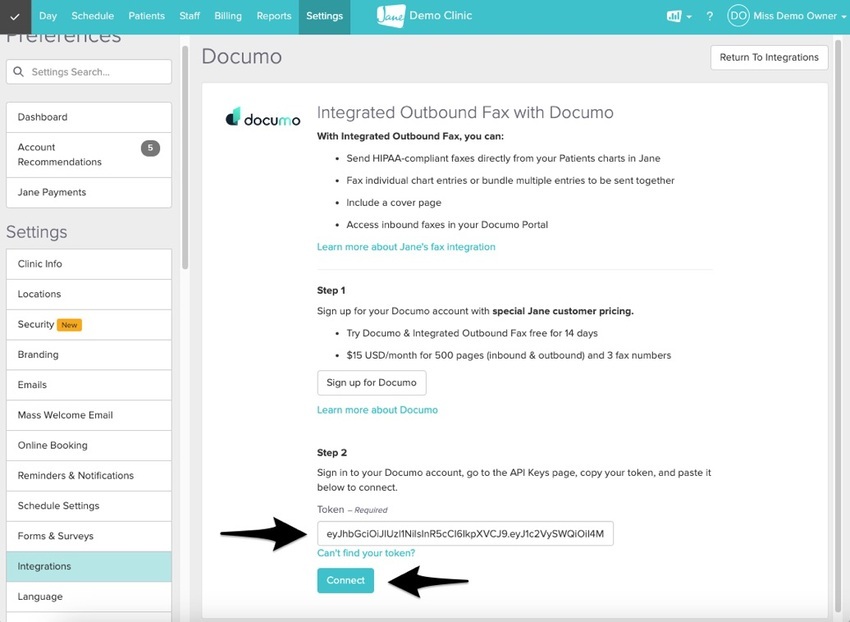Open the reports chart icon dropdown
Screen dimensions: 850x622
(x=679, y=16)
